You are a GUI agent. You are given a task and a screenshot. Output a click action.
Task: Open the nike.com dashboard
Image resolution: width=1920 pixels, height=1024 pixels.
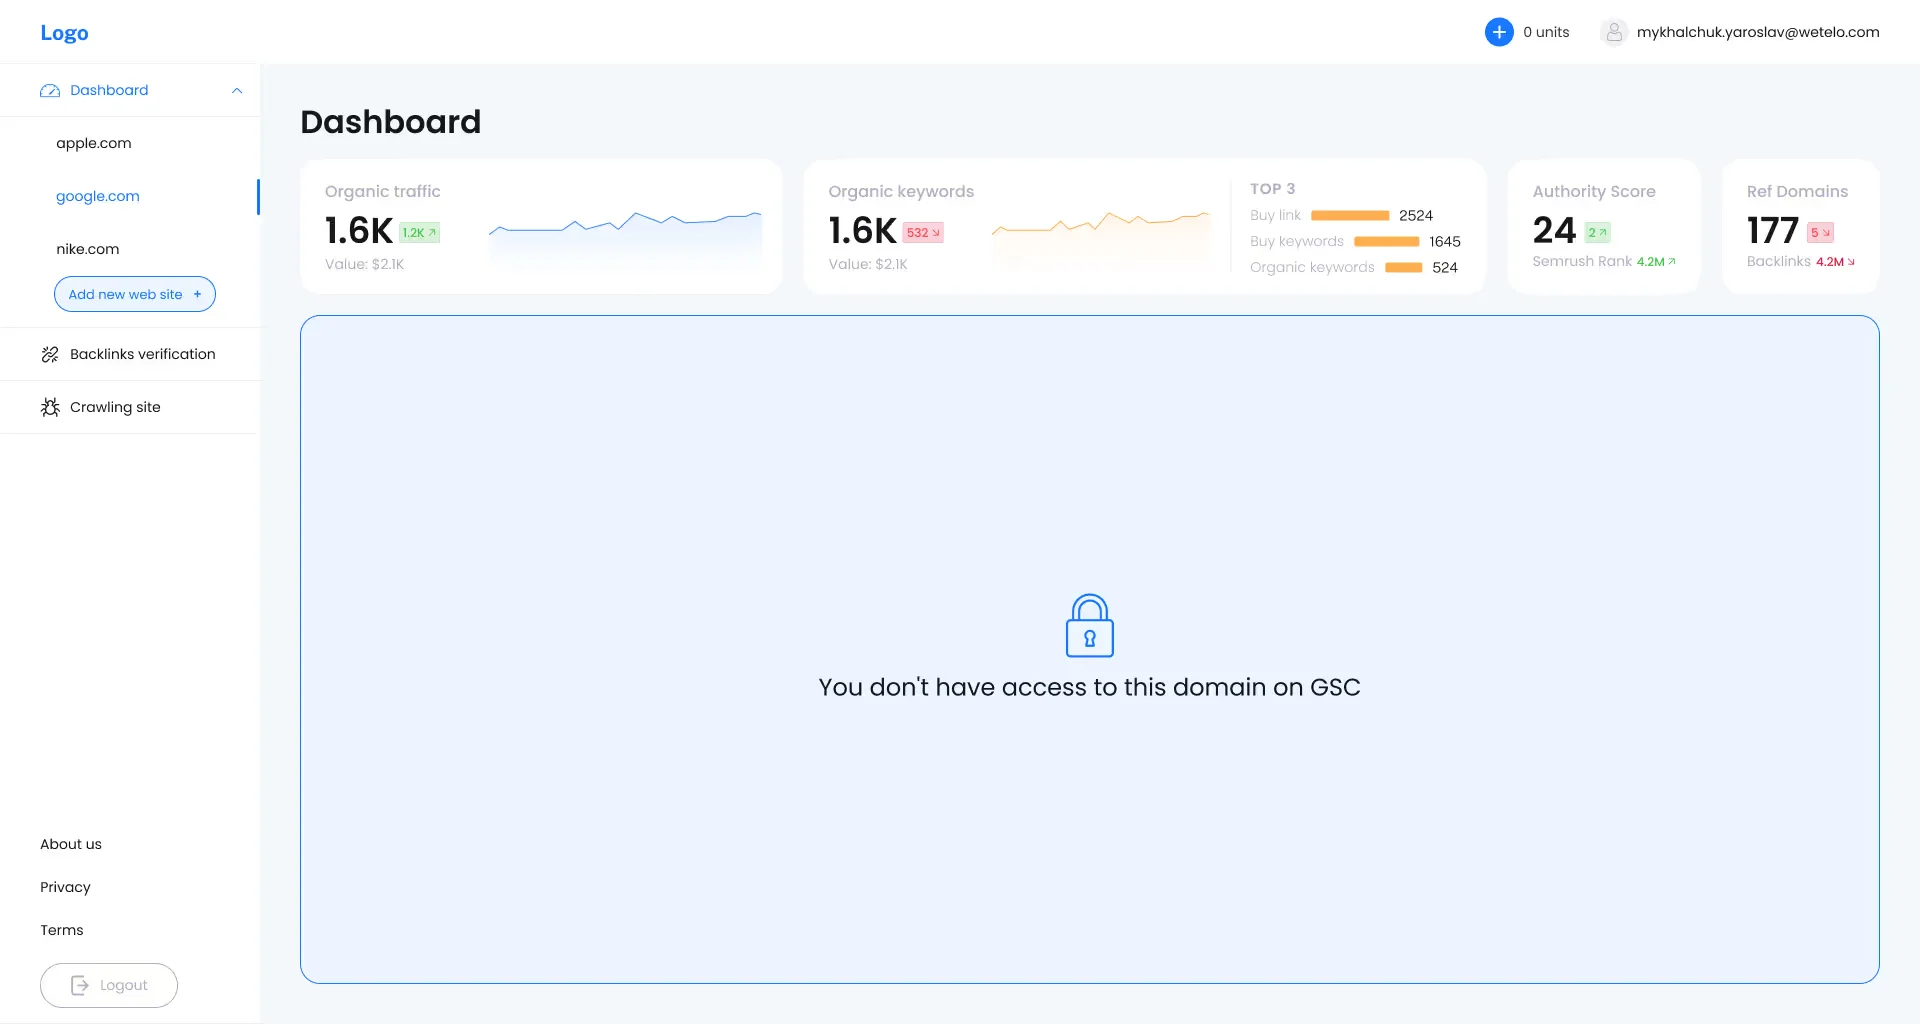click(x=87, y=249)
